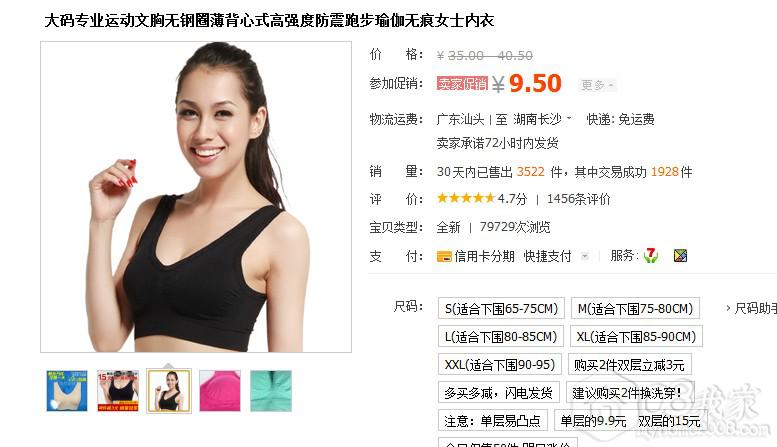Click the red 卖家促销 promotion badge
The width and height of the screenshot is (777, 447).
point(462,84)
